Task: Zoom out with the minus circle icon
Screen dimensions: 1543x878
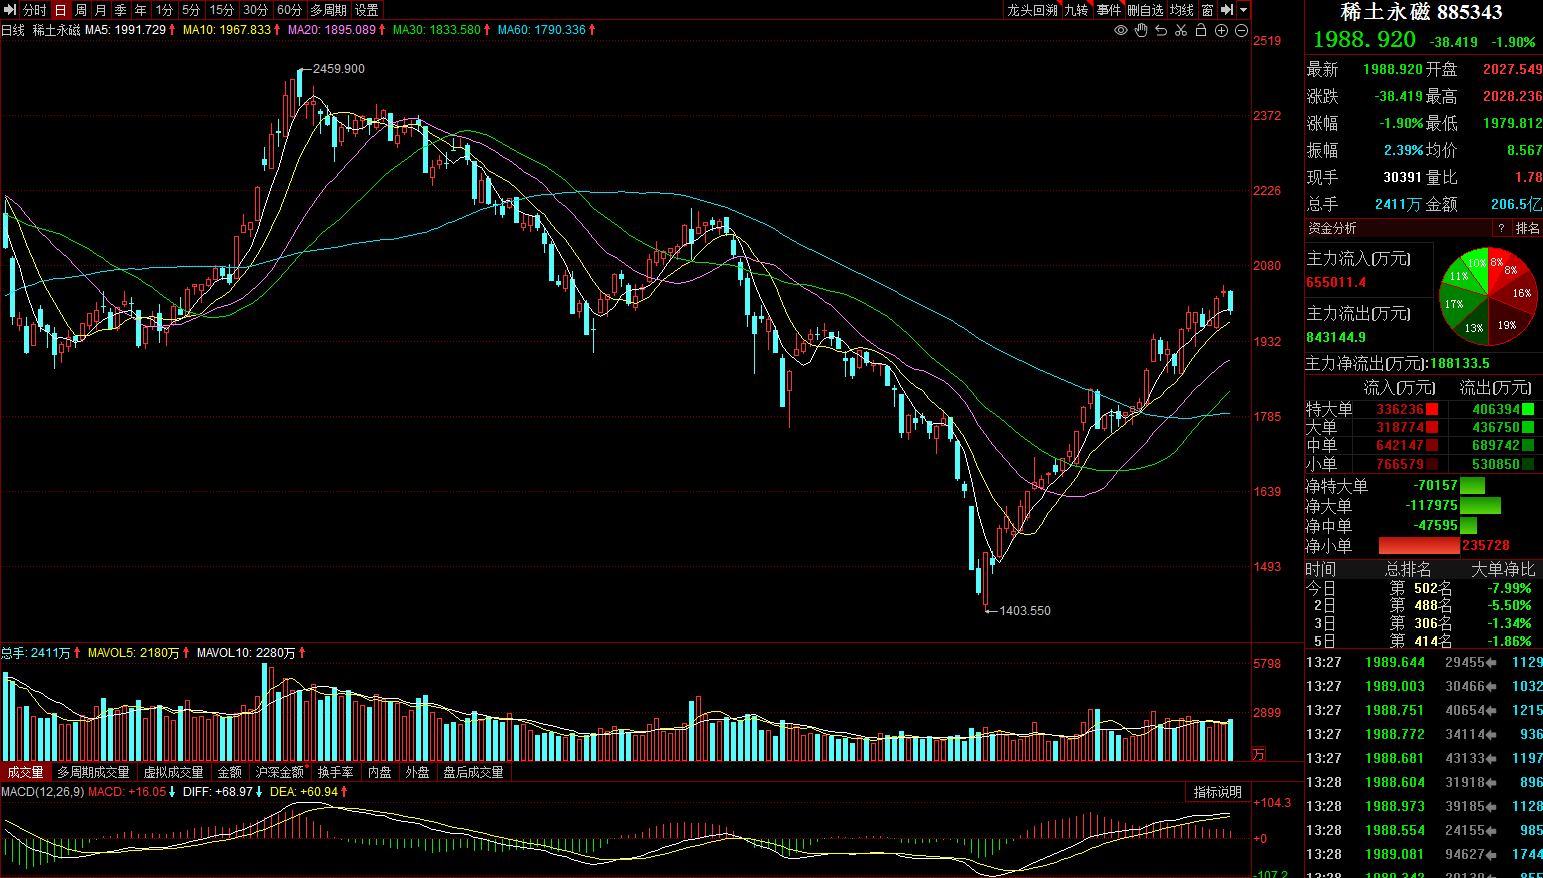Action: [1241, 30]
